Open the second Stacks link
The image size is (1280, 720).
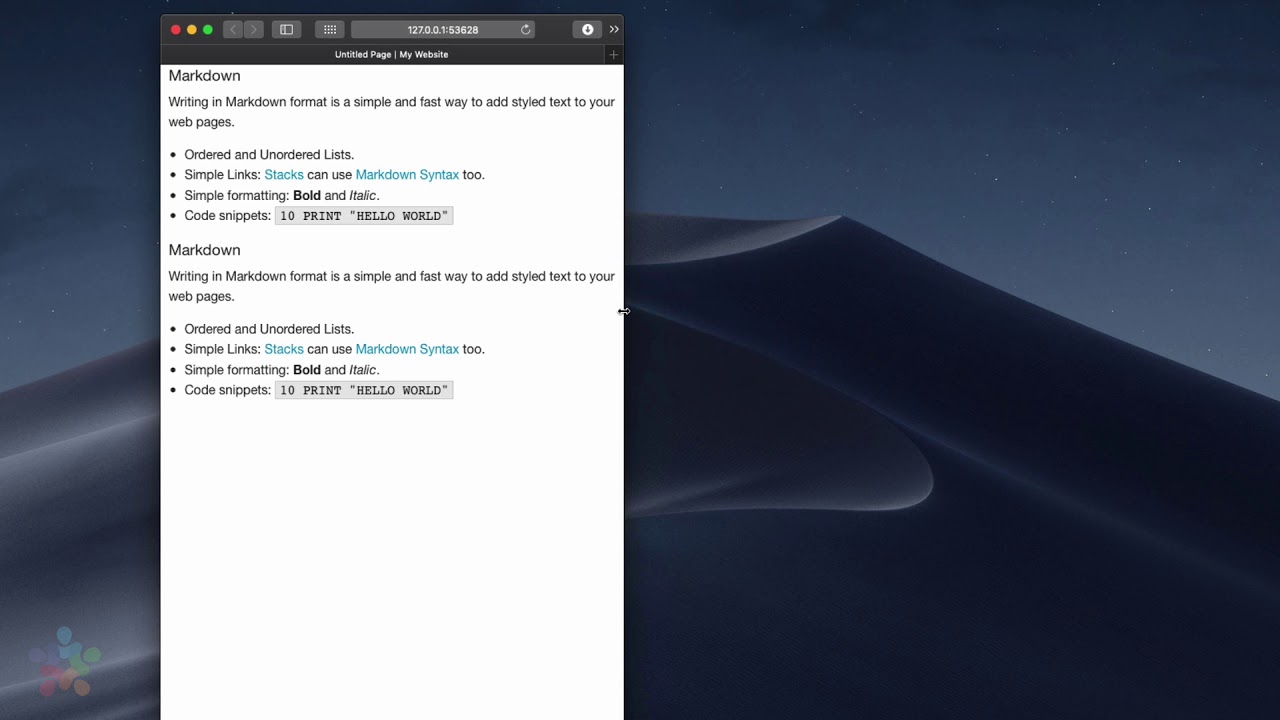(284, 349)
